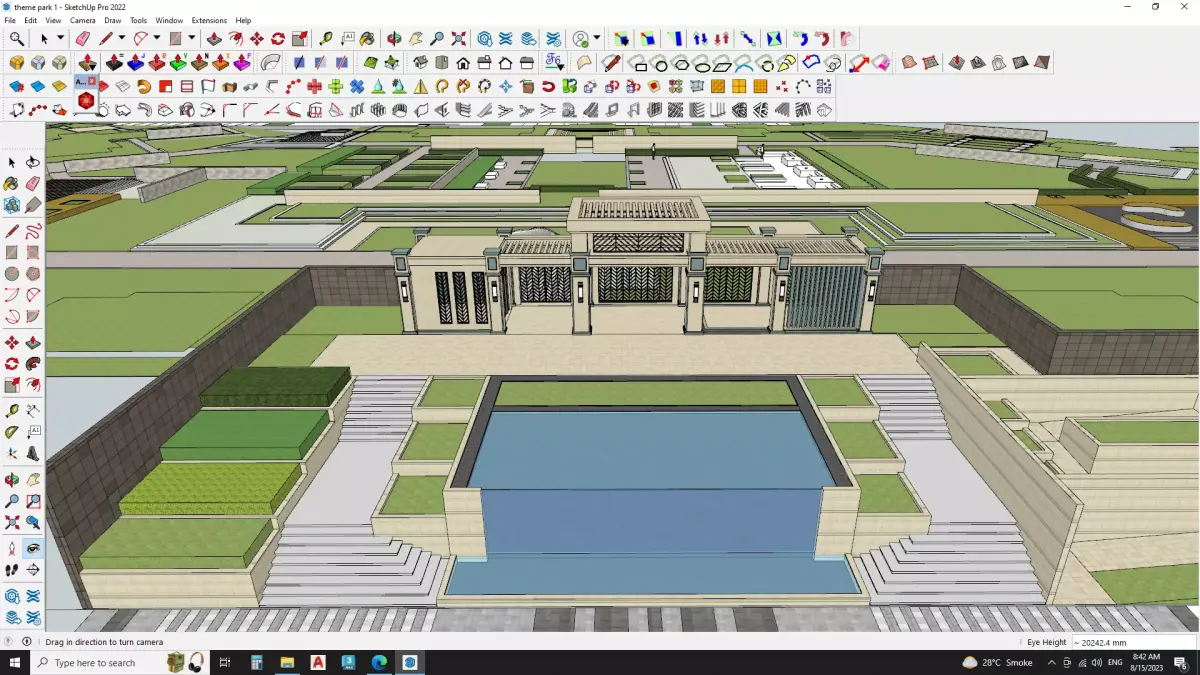Click the Eye Height value field
Viewport: 1200px width, 675px height.
pos(1132,642)
